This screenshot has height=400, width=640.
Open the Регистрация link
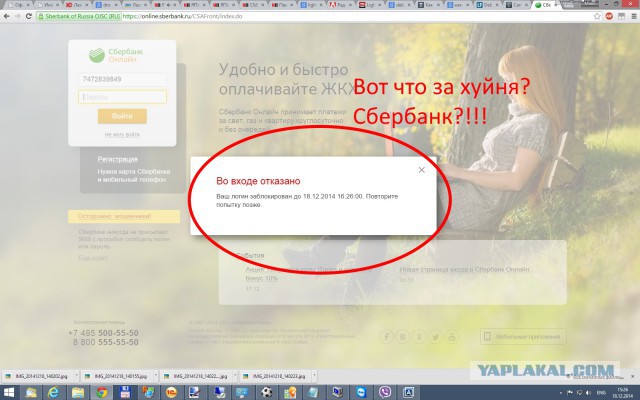(118, 159)
